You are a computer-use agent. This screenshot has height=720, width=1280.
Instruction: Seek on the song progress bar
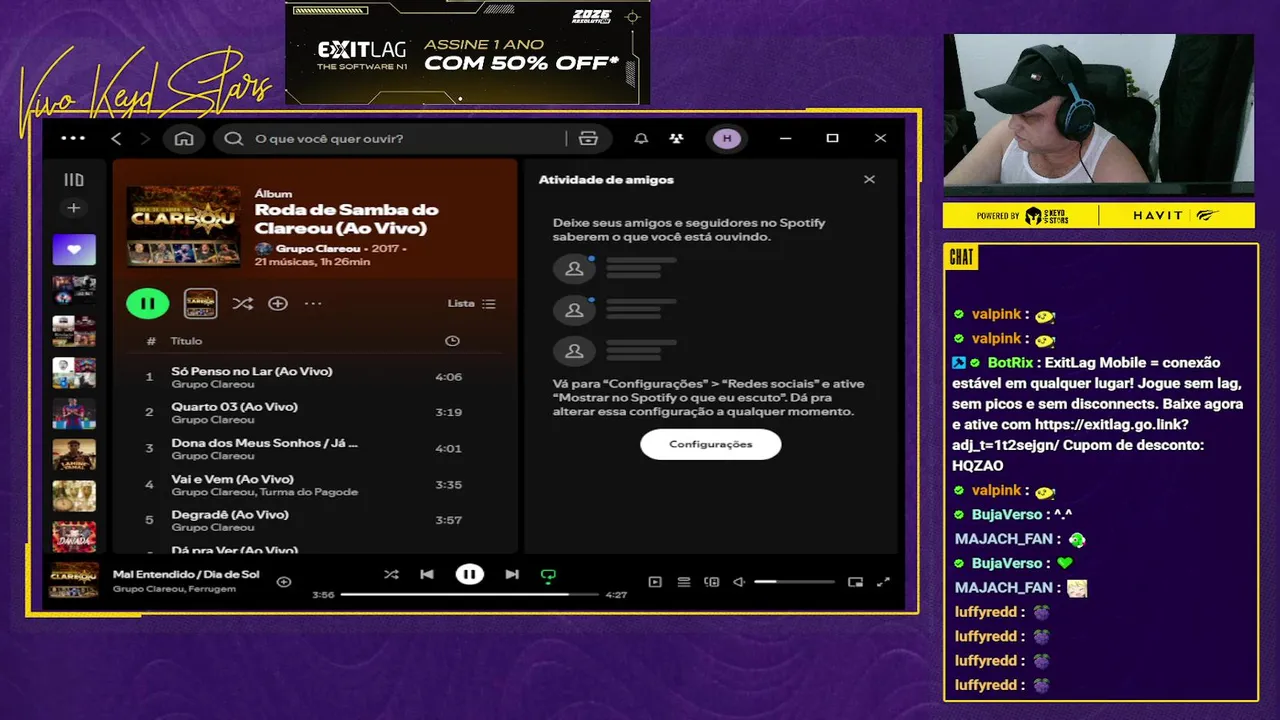(470, 594)
